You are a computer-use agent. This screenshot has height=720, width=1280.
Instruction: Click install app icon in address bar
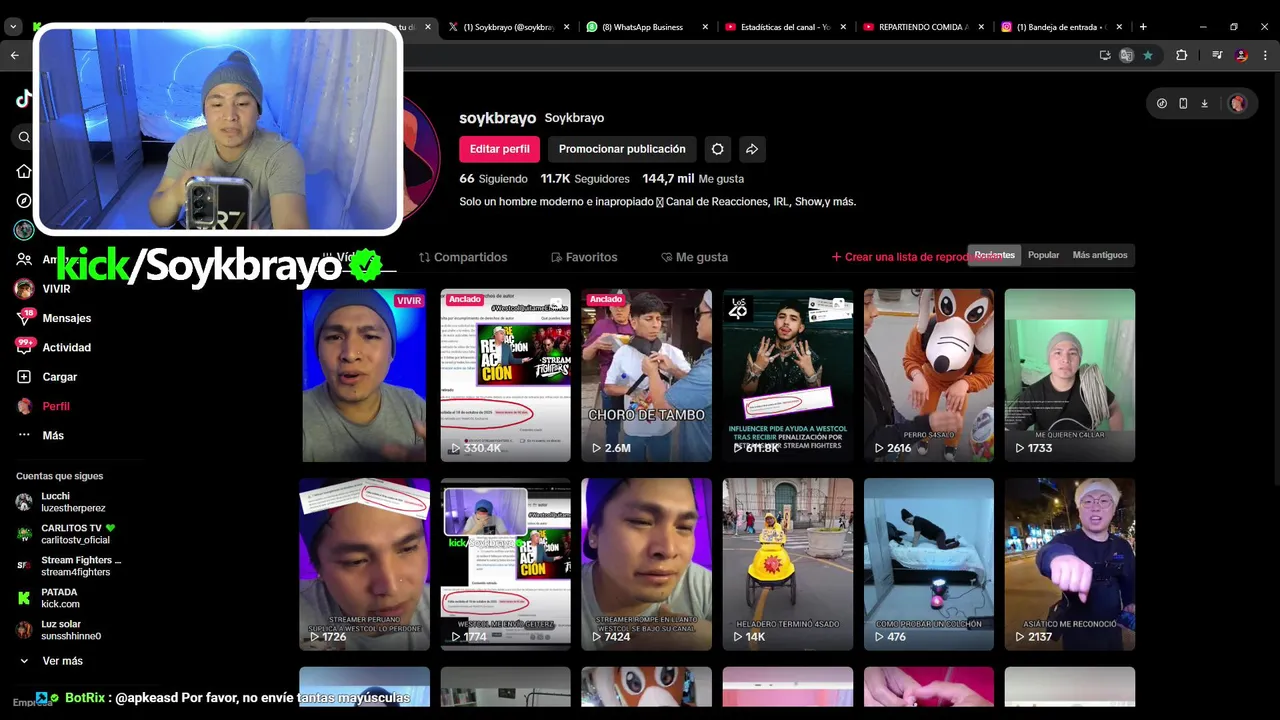coord(1105,55)
